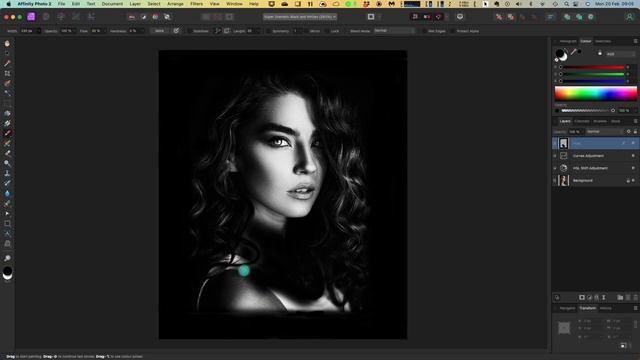The image size is (640, 360).
Task: Add a mask layer in Layers panel
Action: [x=582, y=298]
